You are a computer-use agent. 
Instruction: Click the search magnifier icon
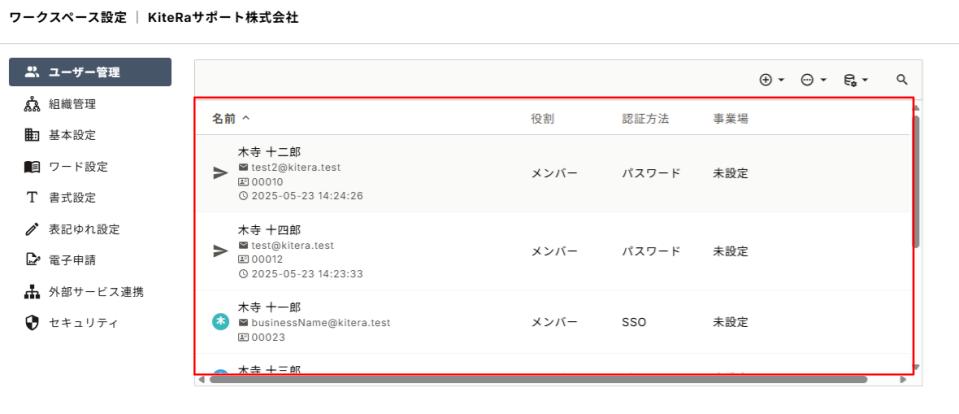point(902,79)
